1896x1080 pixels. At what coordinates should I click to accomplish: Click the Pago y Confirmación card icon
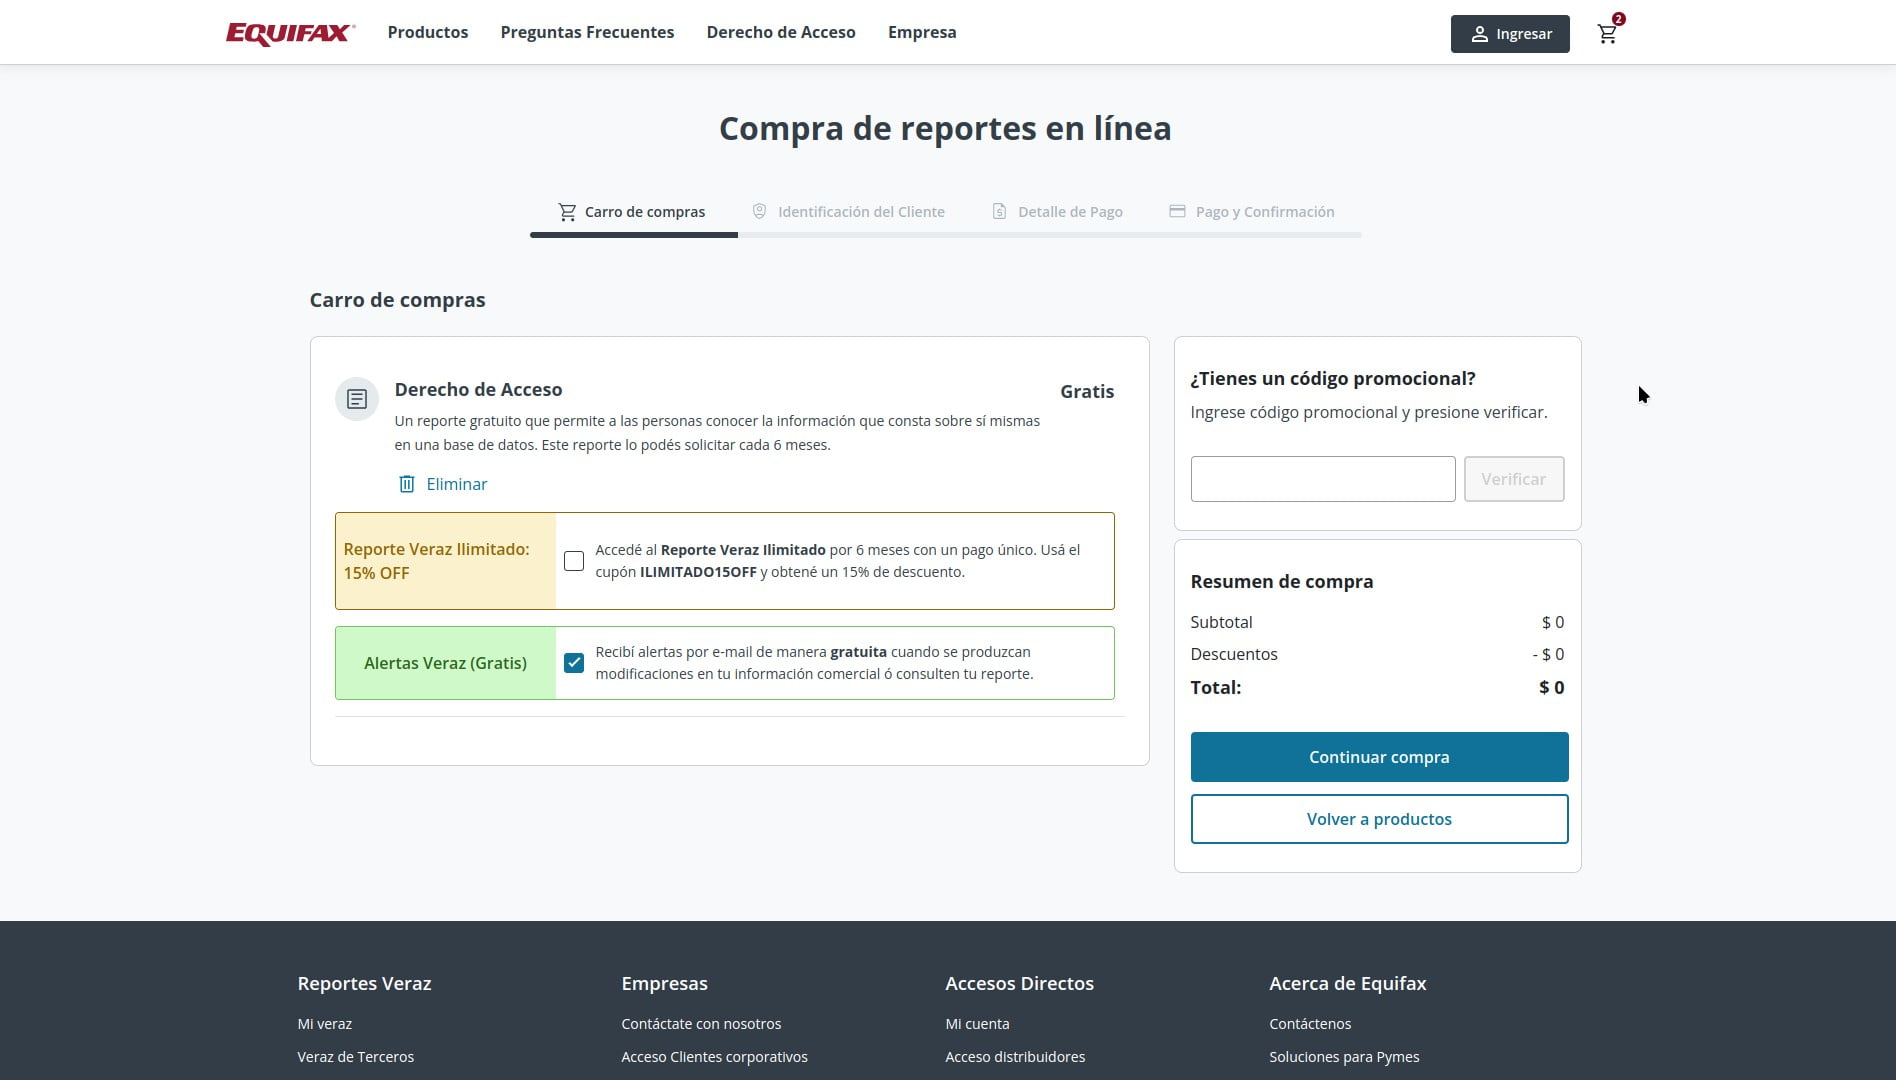pyautogui.click(x=1177, y=212)
